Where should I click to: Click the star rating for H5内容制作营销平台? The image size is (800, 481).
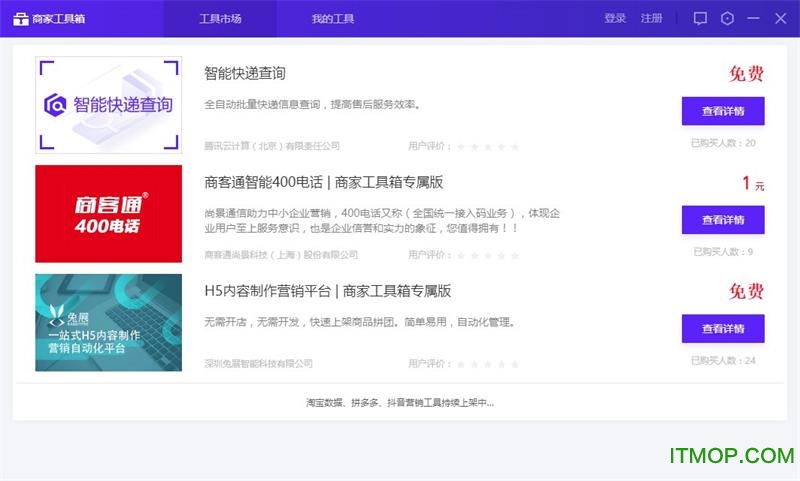coord(488,364)
